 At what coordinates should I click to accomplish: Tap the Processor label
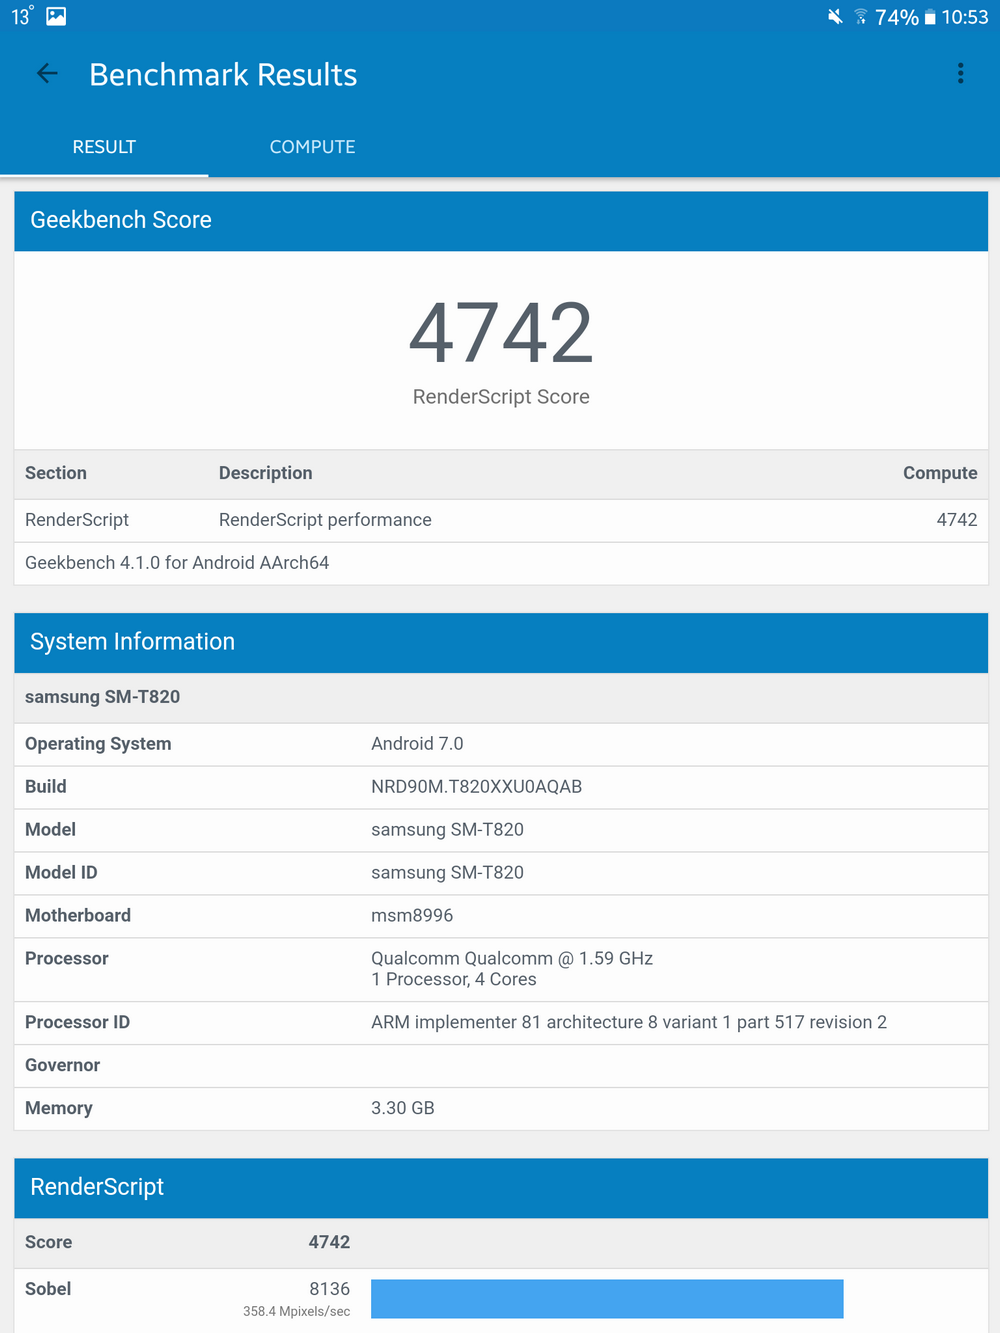click(x=67, y=959)
